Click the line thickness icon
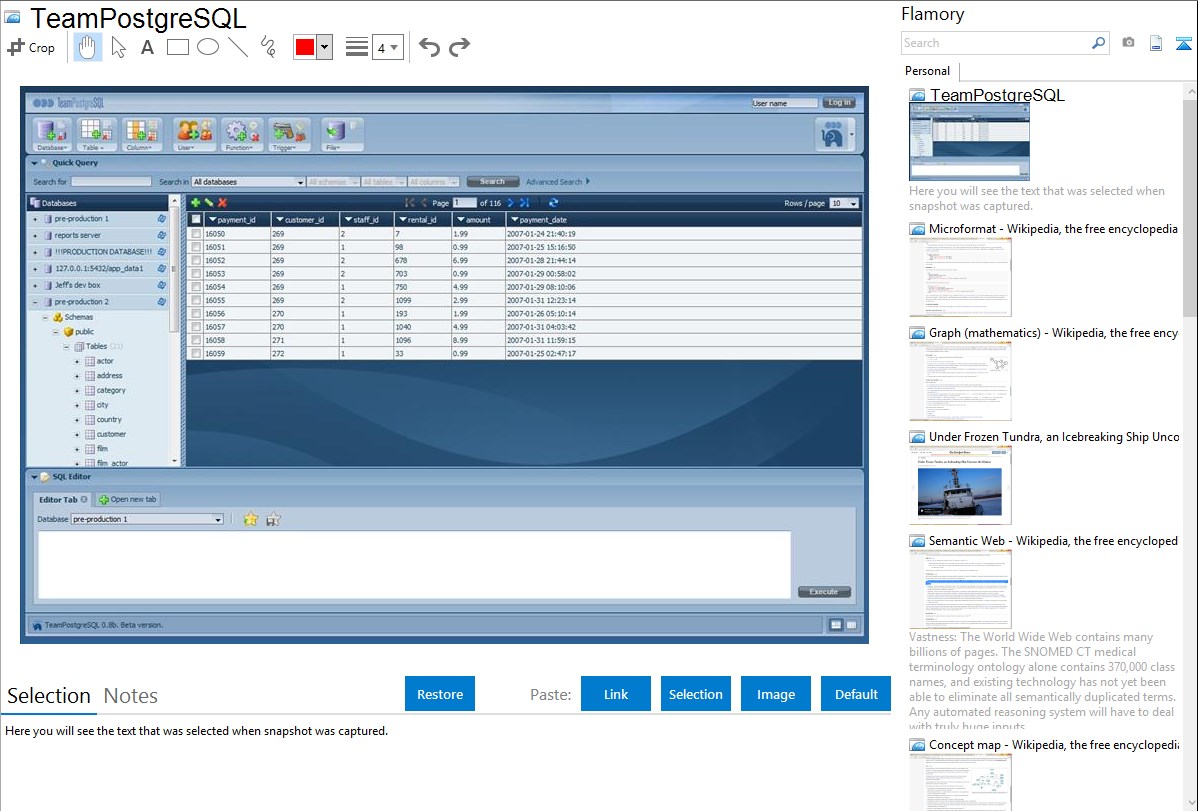 pos(357,47)
